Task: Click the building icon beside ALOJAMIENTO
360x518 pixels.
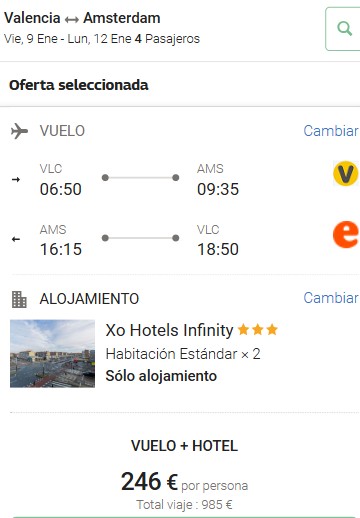Action: [19, 299]
